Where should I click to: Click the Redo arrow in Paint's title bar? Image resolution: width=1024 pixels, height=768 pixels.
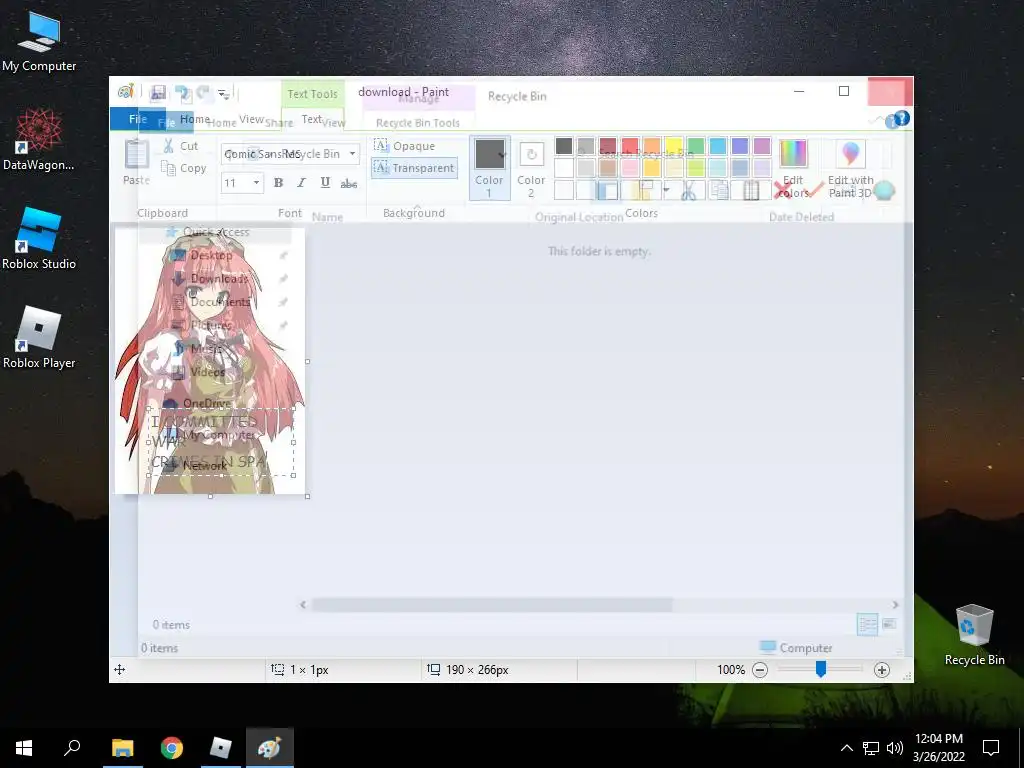click(x=203, y=93)
